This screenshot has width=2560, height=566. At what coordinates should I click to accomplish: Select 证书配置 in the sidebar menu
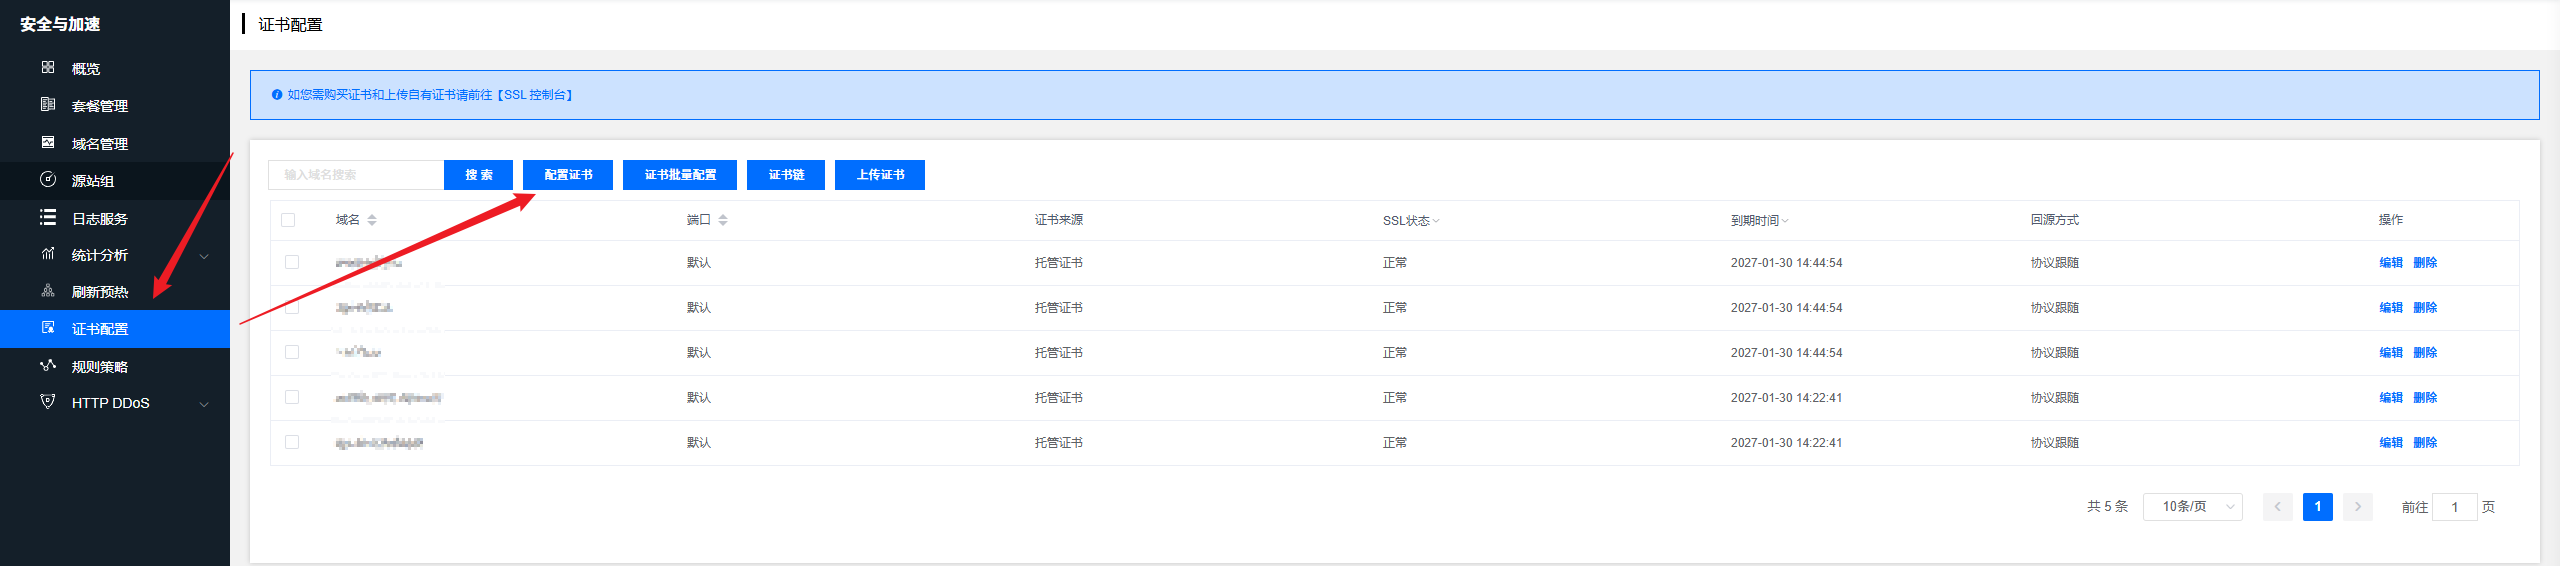pos(100,329)
